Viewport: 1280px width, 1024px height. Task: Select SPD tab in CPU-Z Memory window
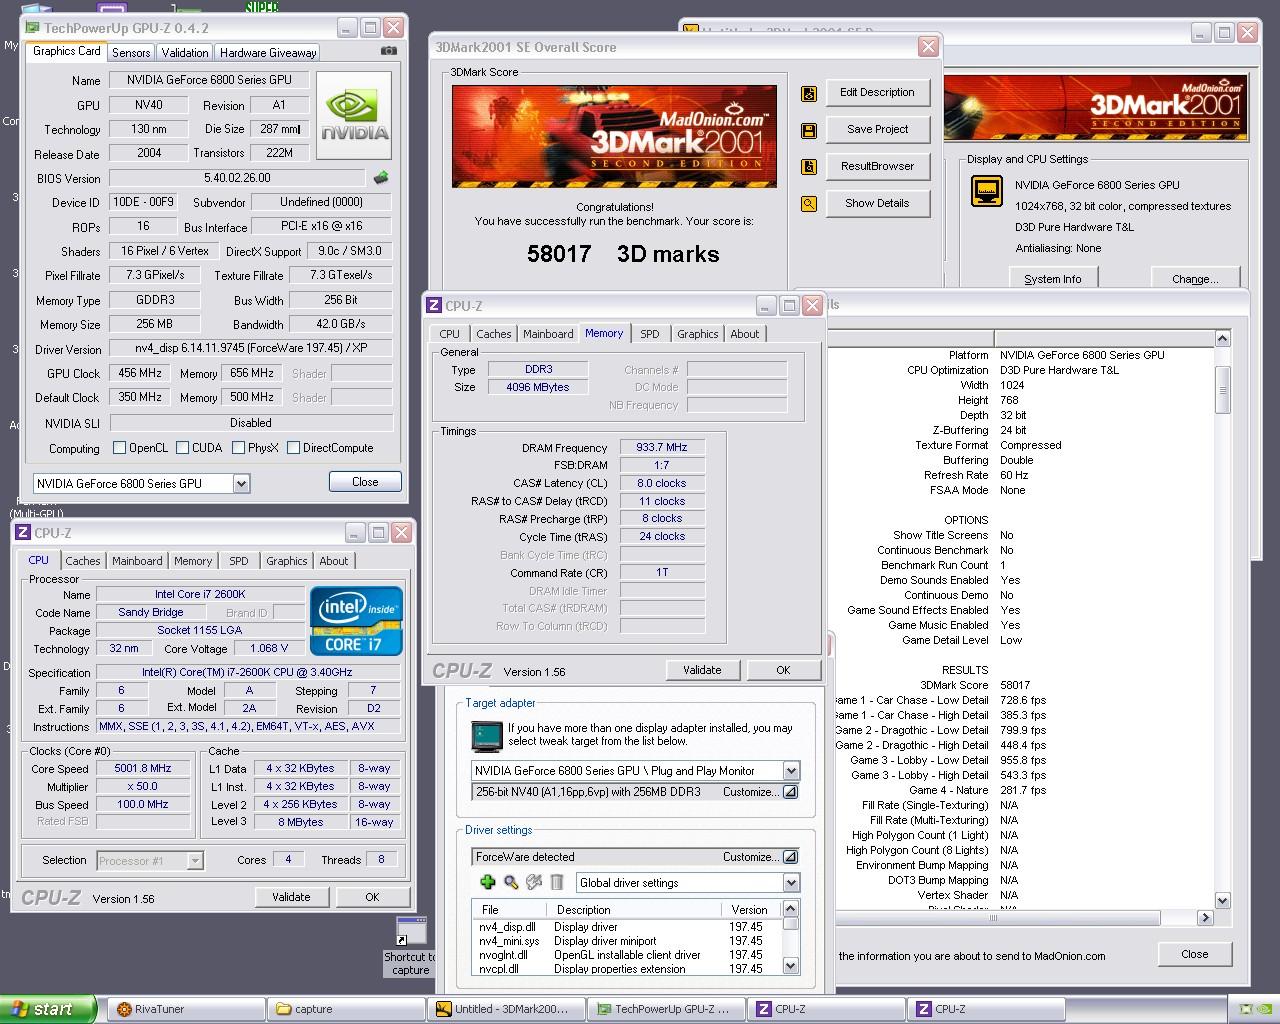coord(650,334)
